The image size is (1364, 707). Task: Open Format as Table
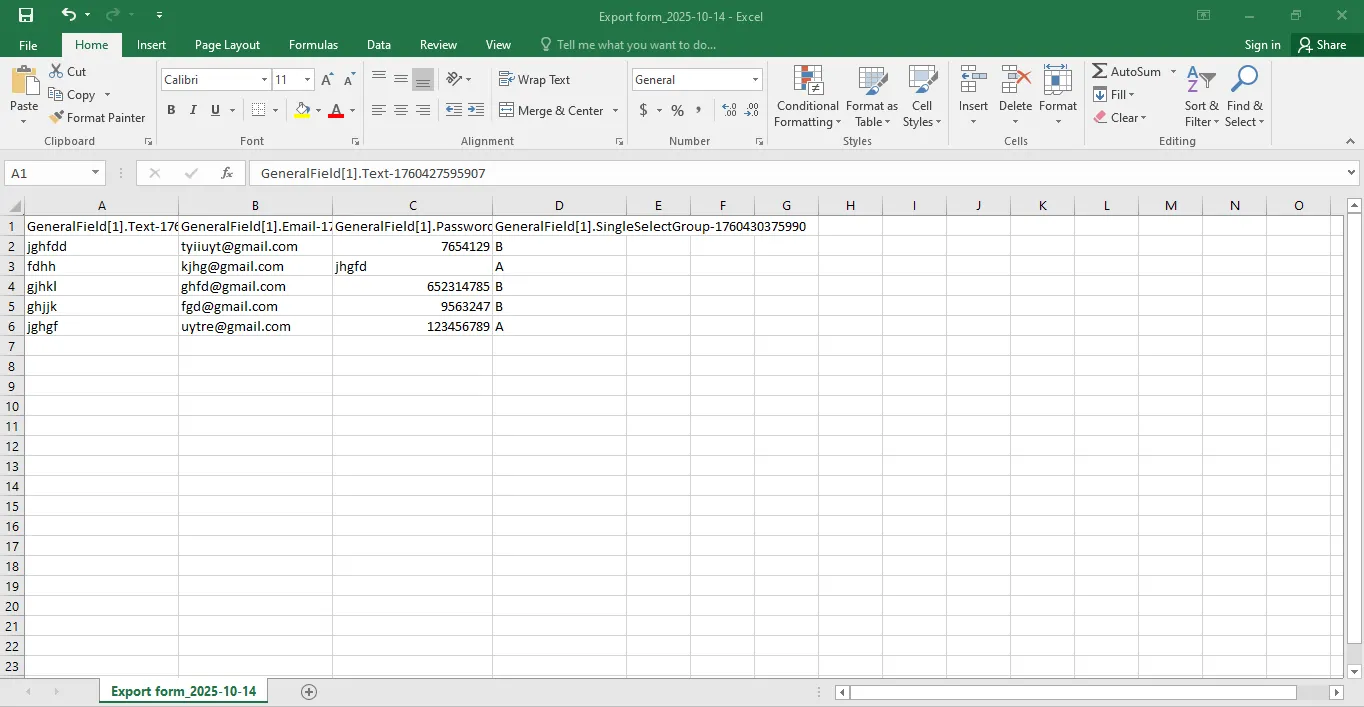(872, 97)
